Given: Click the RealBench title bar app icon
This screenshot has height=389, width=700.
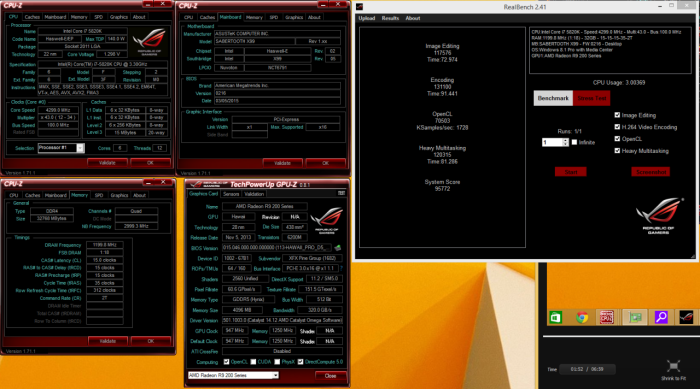Looking at the screenshot, I should pos(360,7).
